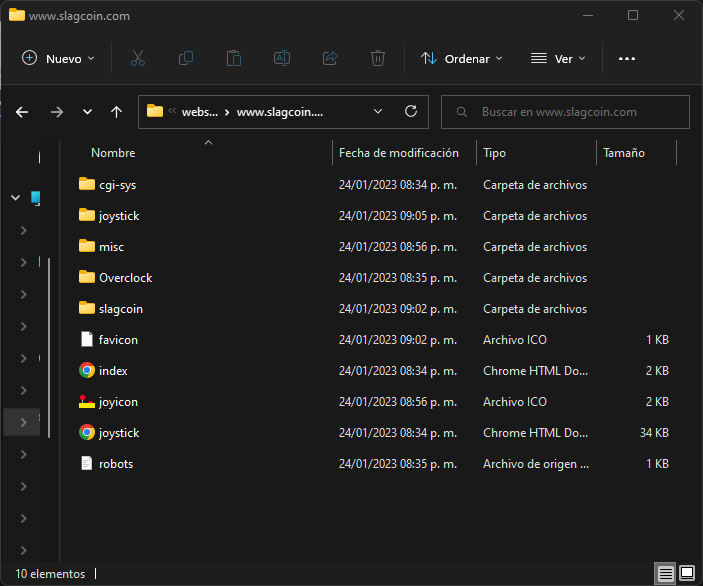This screenshot has width=703, height=586.
Task: Click the joyicon file name
Action: click(118, 402)
